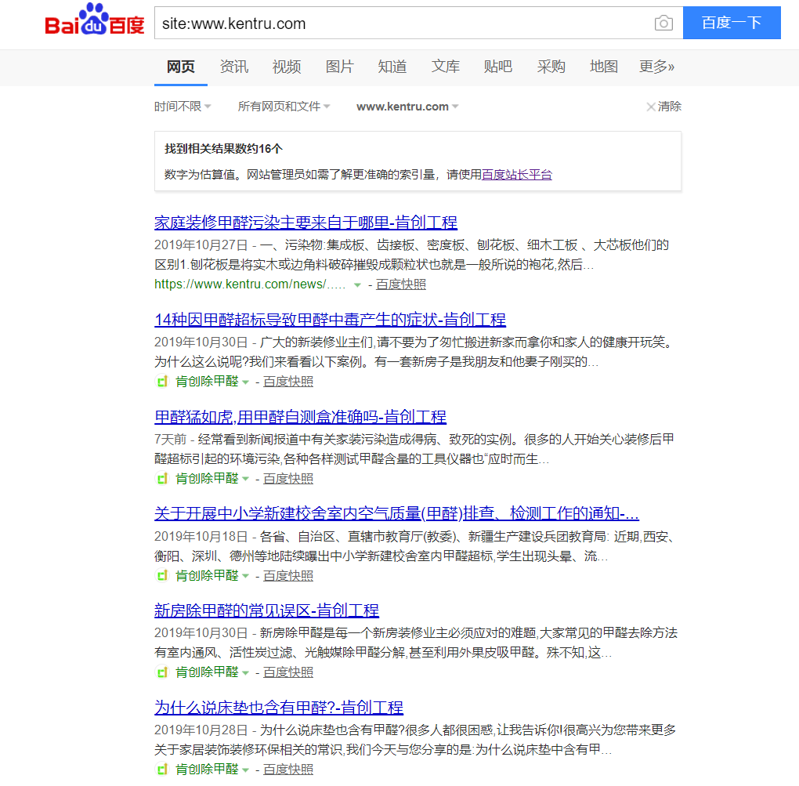Expand the 时间不限 time filter

182,107
